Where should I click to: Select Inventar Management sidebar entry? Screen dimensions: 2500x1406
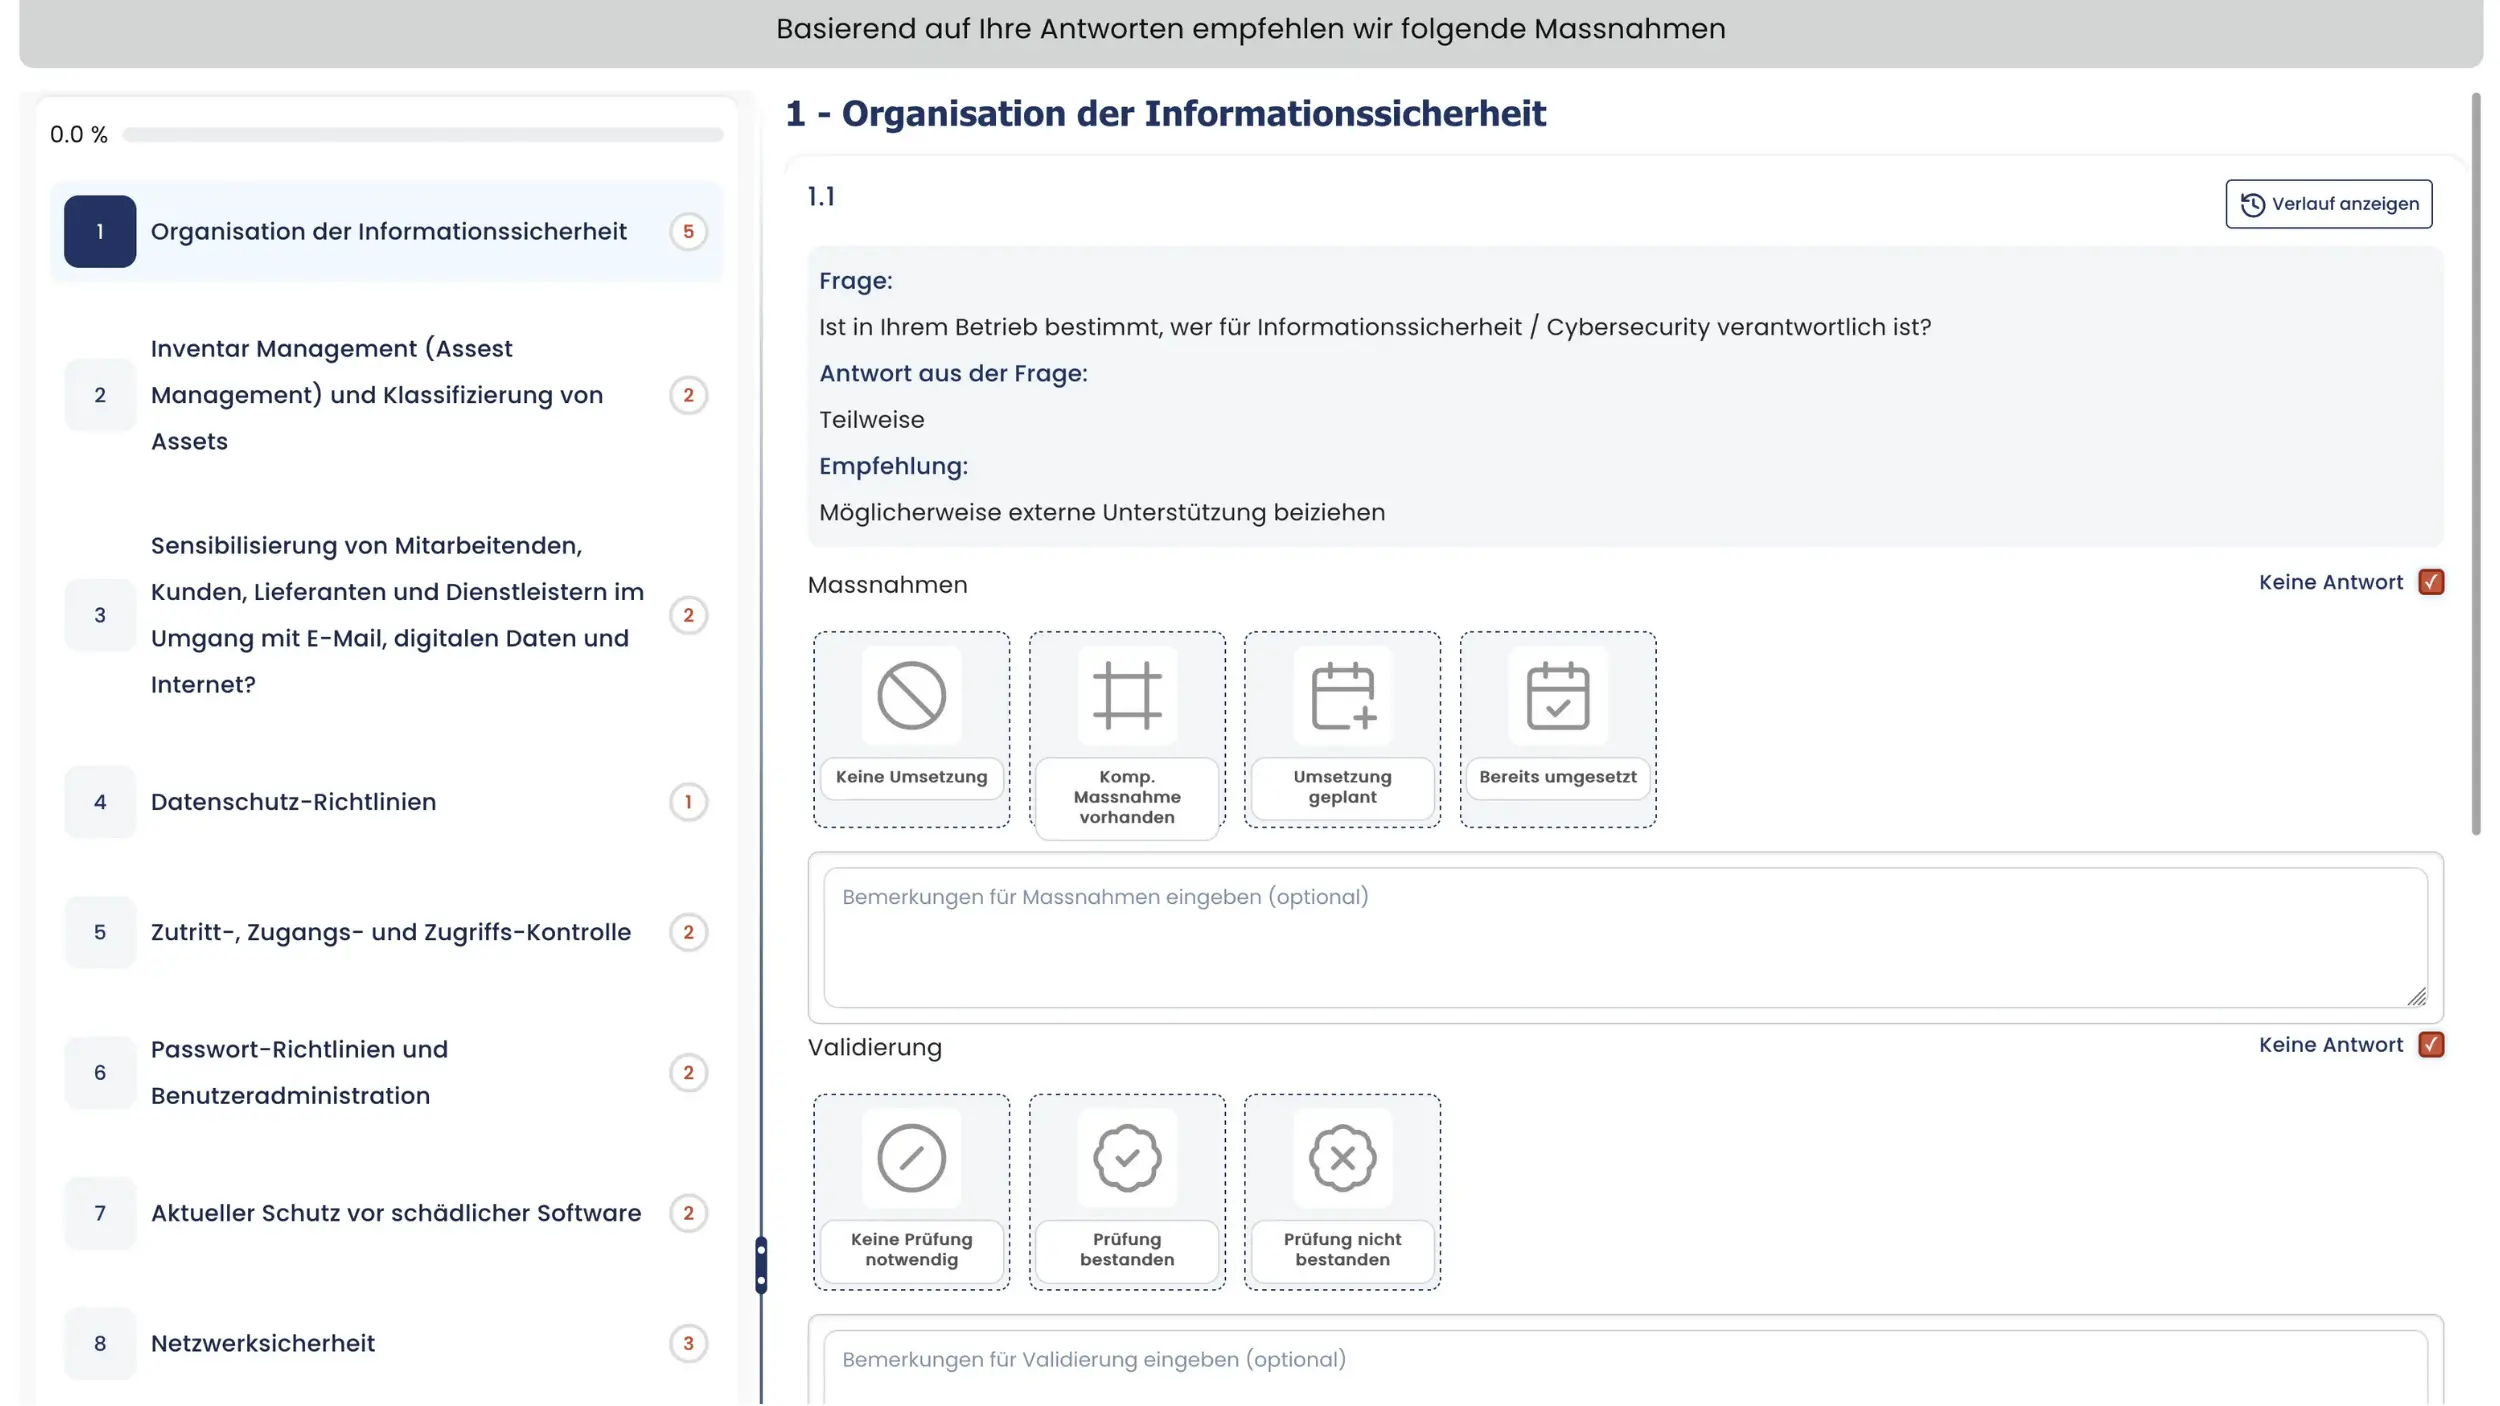376,395
